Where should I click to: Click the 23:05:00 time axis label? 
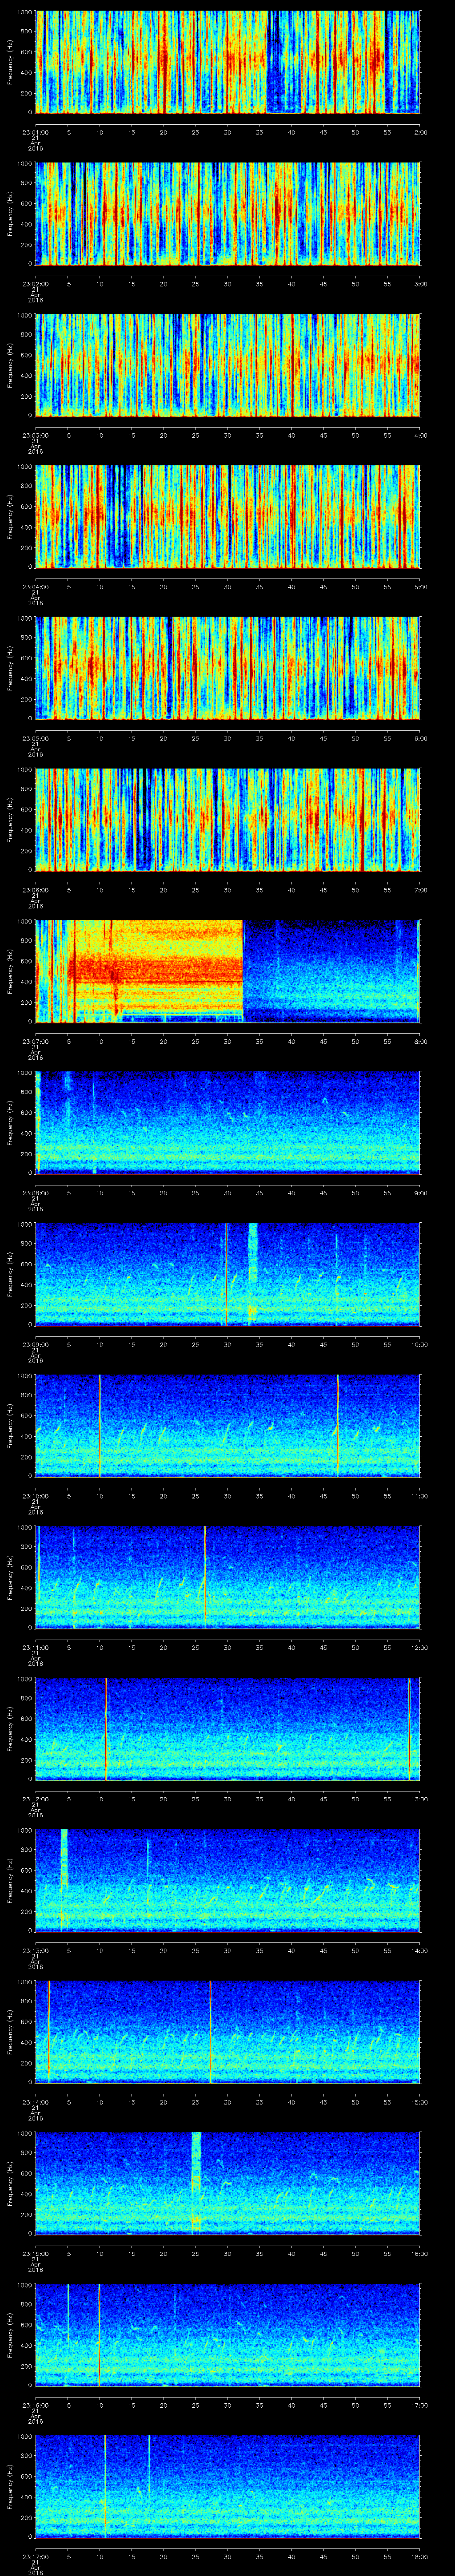pyautogui.click(x=36, y=738)
